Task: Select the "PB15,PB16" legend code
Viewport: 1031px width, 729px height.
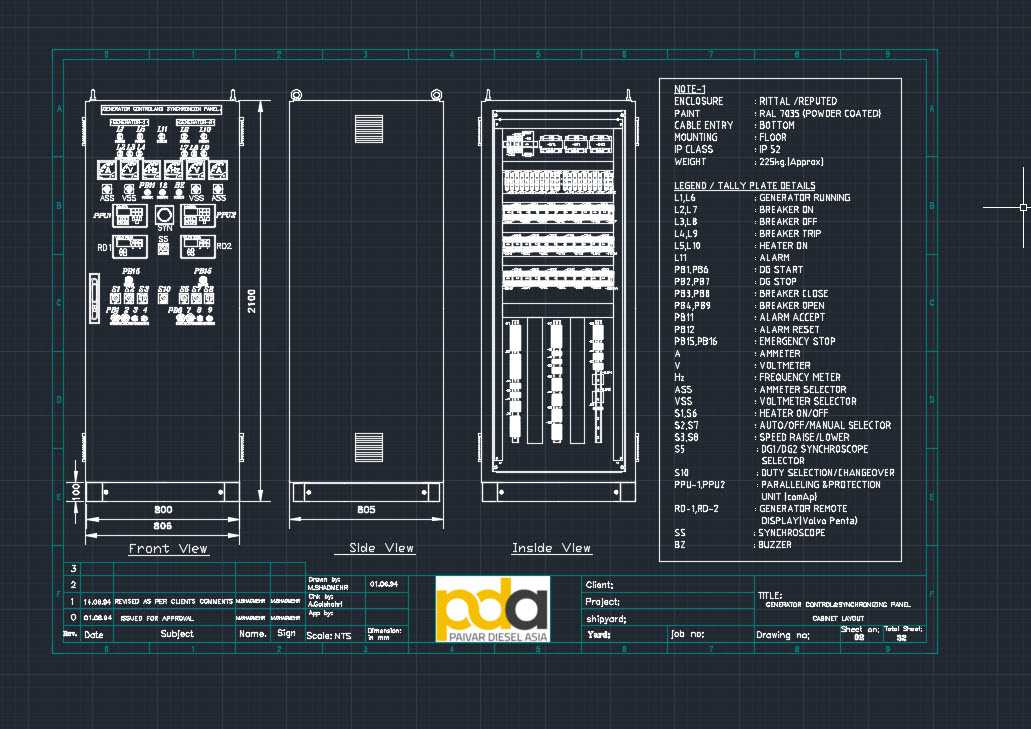Action: pos(696,341)
